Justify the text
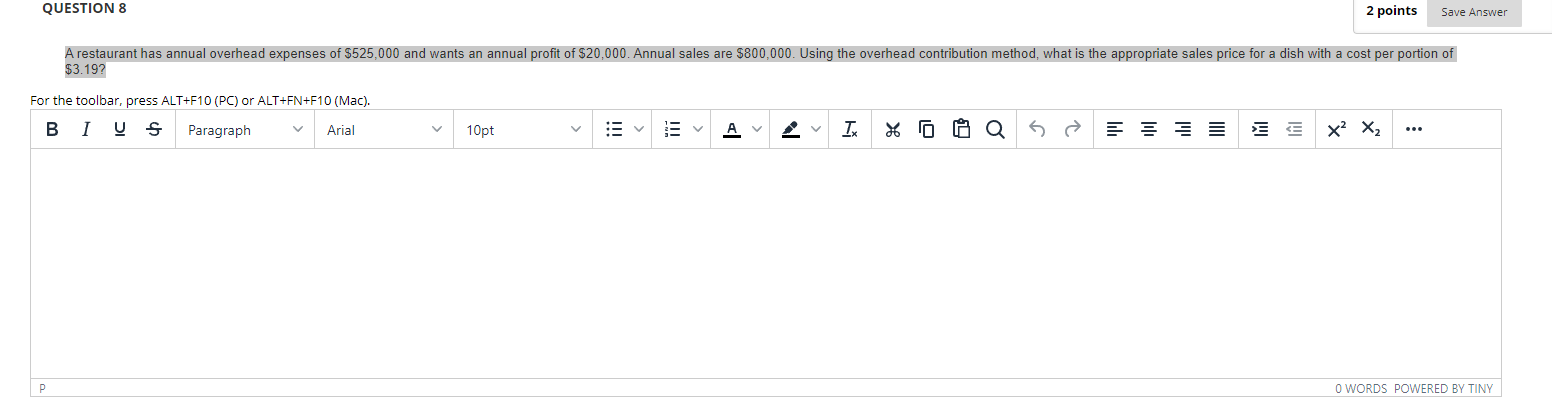The width and height of the screenshot is (1568, 417). click(x=1216, y=130)
